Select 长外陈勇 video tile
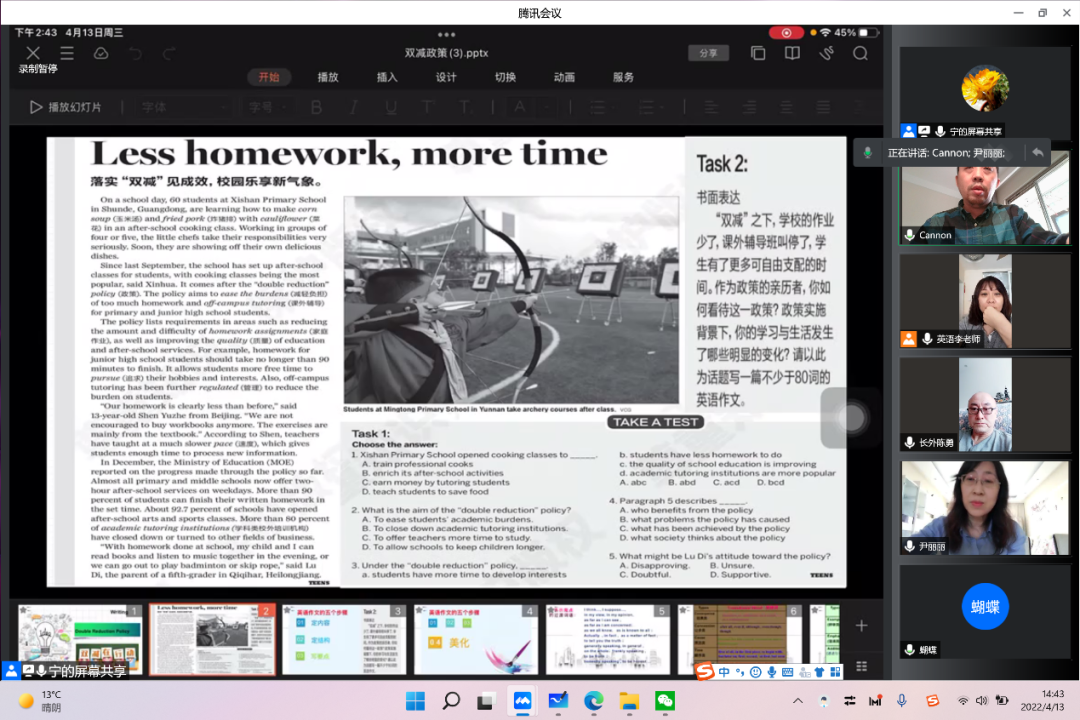Screen dimensions: 1080x720 click(985, 404)
